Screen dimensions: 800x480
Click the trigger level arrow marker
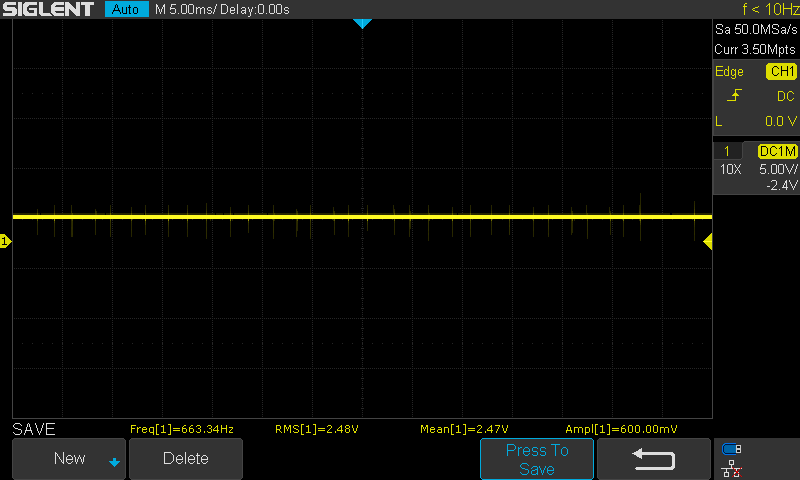click(x=708, y=241)
